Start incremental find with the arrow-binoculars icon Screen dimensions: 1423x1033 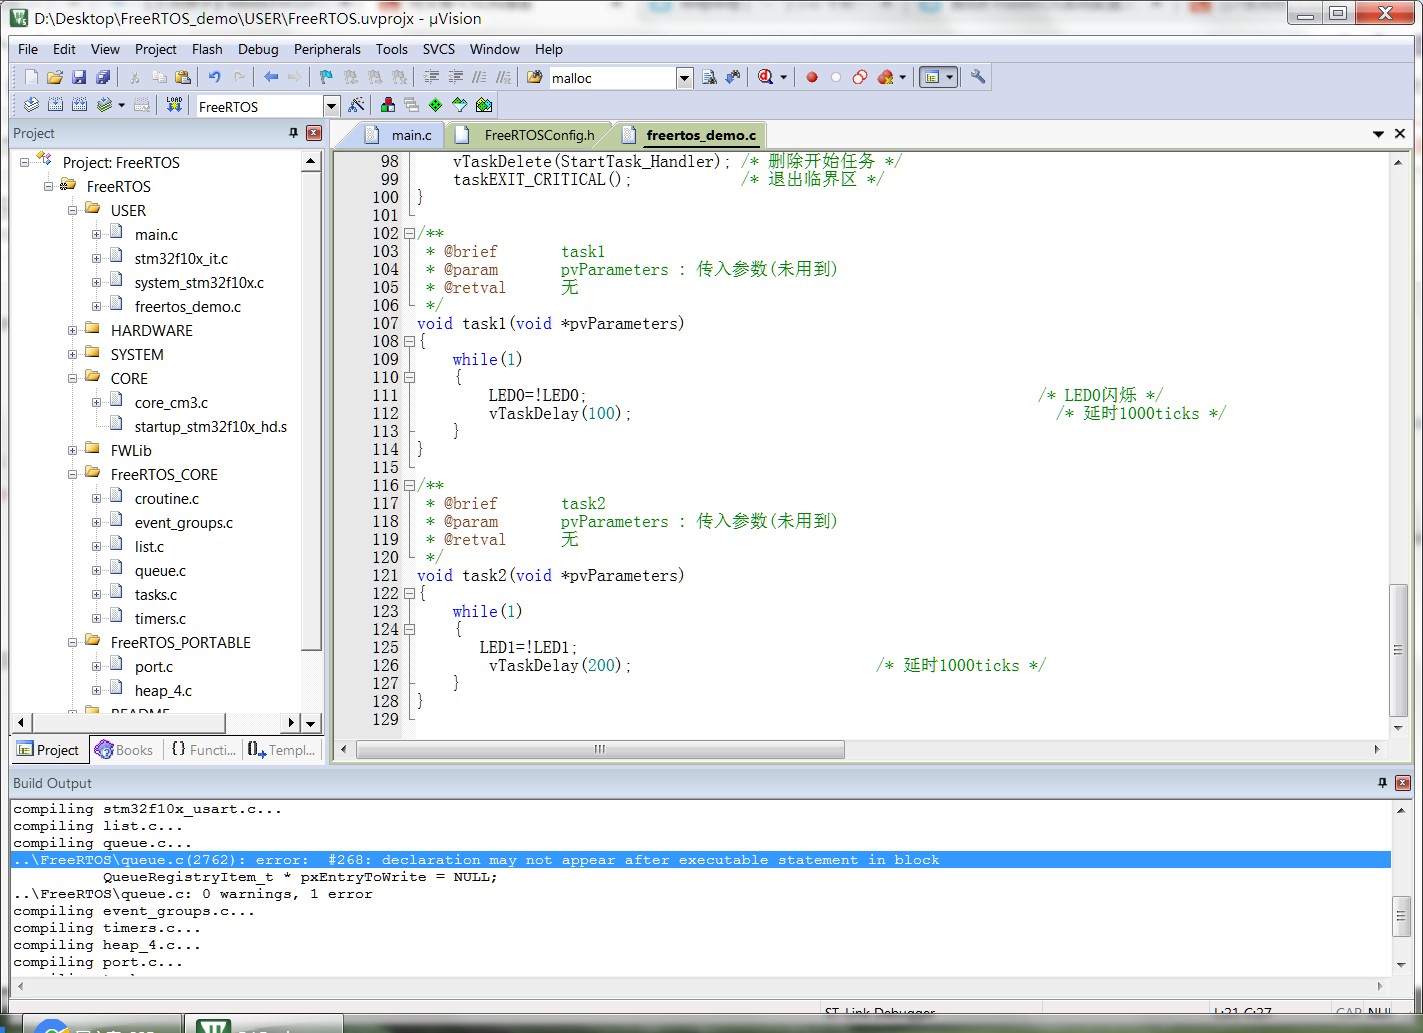734,77
